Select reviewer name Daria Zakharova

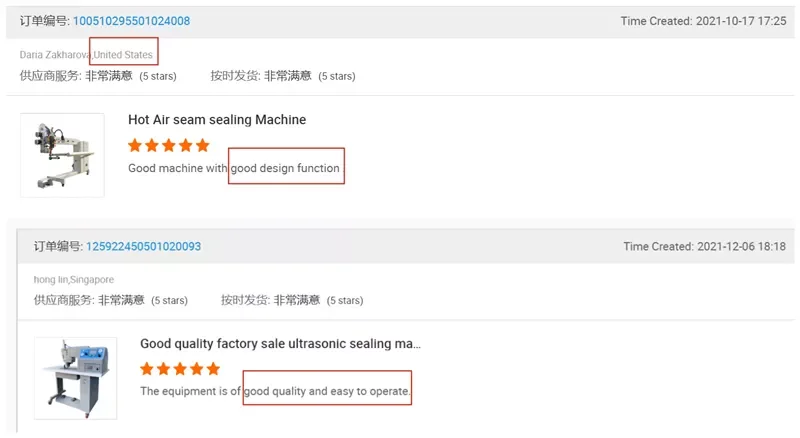pyautogui.click(x=55, y=55)
